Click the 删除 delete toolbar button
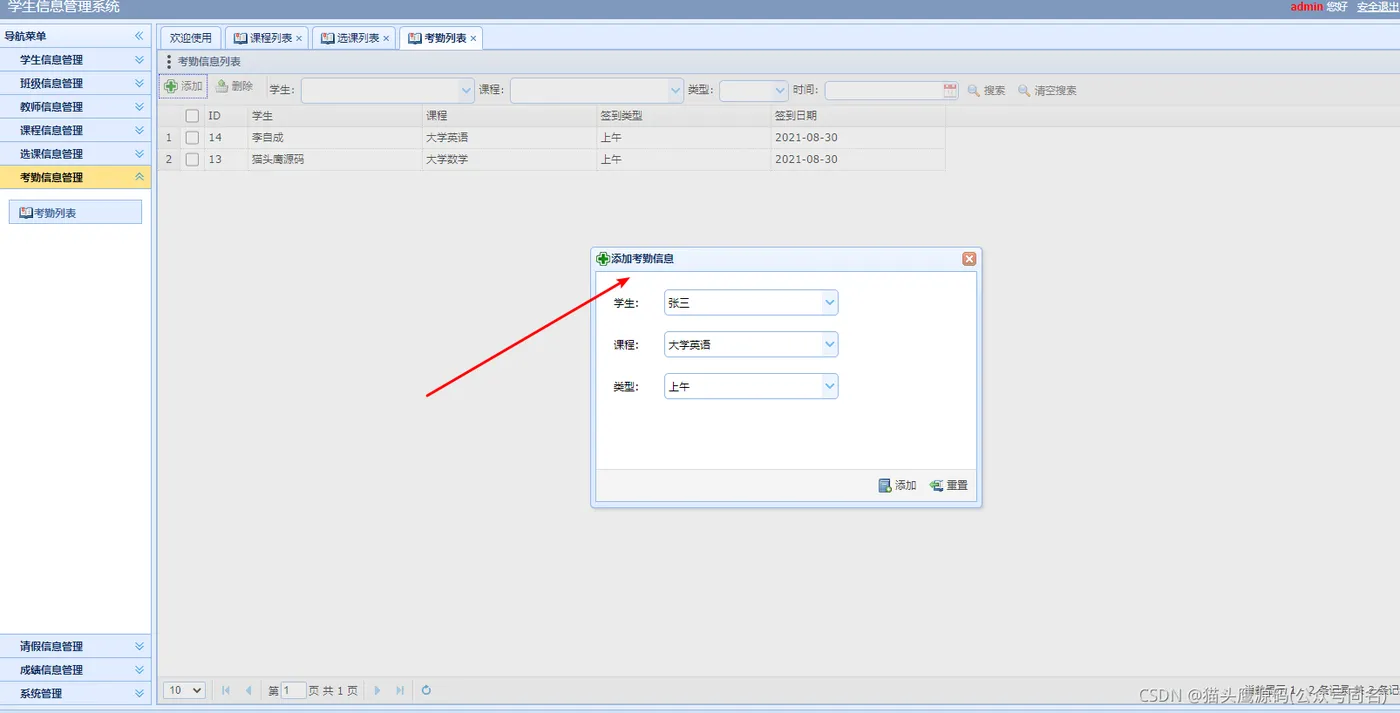The height and width of the screenshot is (713, 1400). pos(235,87)
